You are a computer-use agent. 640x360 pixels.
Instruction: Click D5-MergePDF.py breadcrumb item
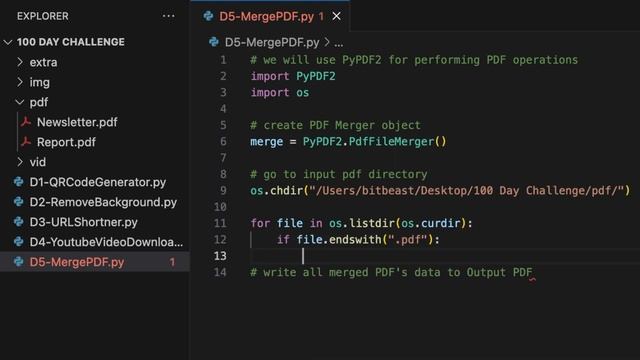click(x=272, y=42)
